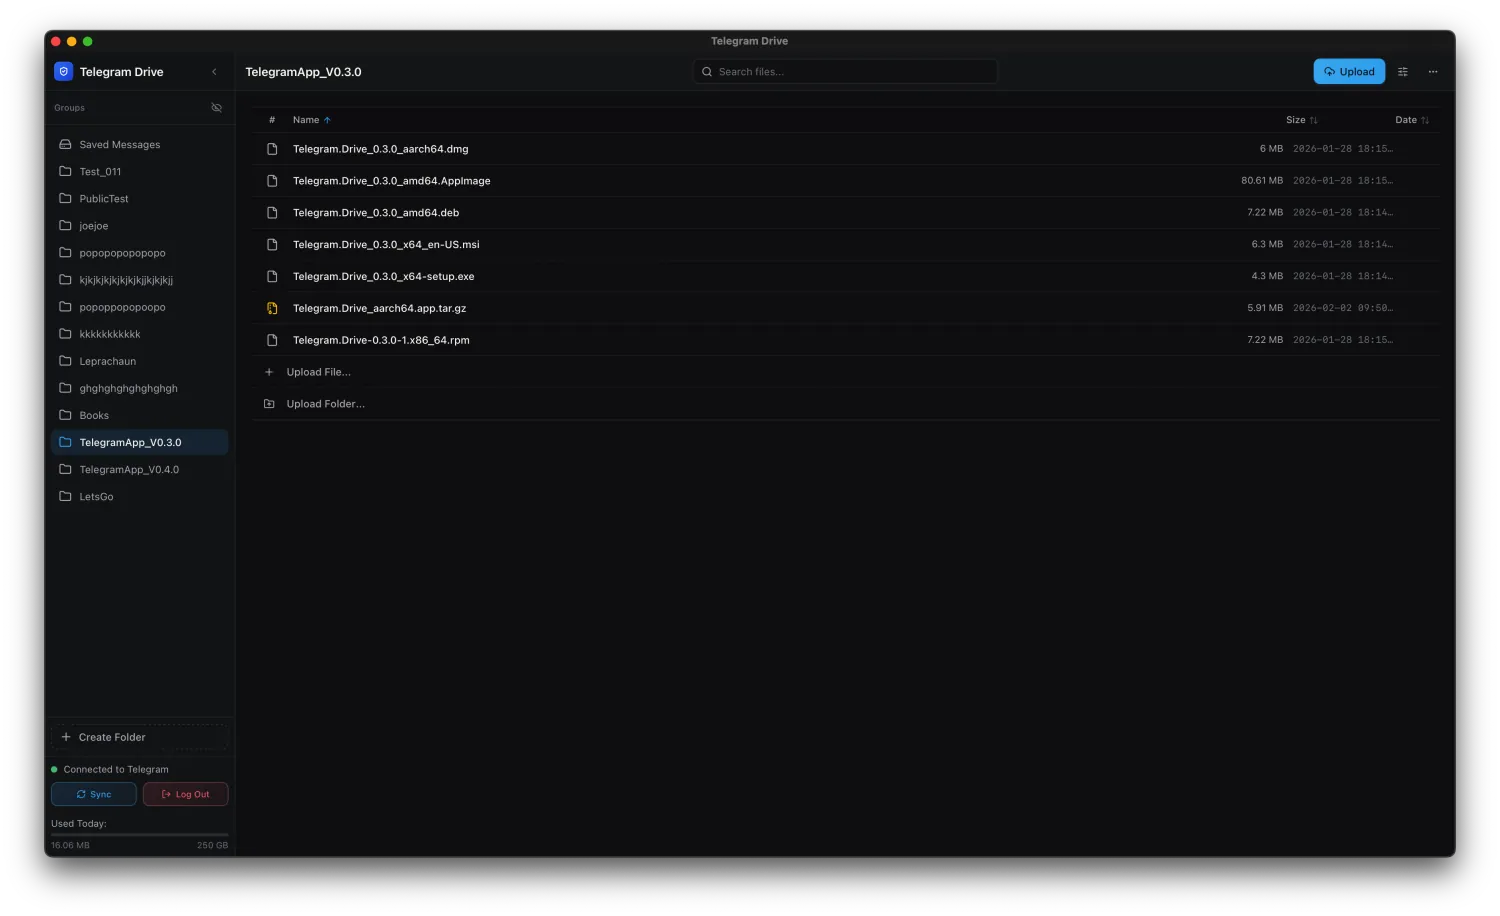Click the 2026-02-02 09:50 date value

tap(1342, 308)
